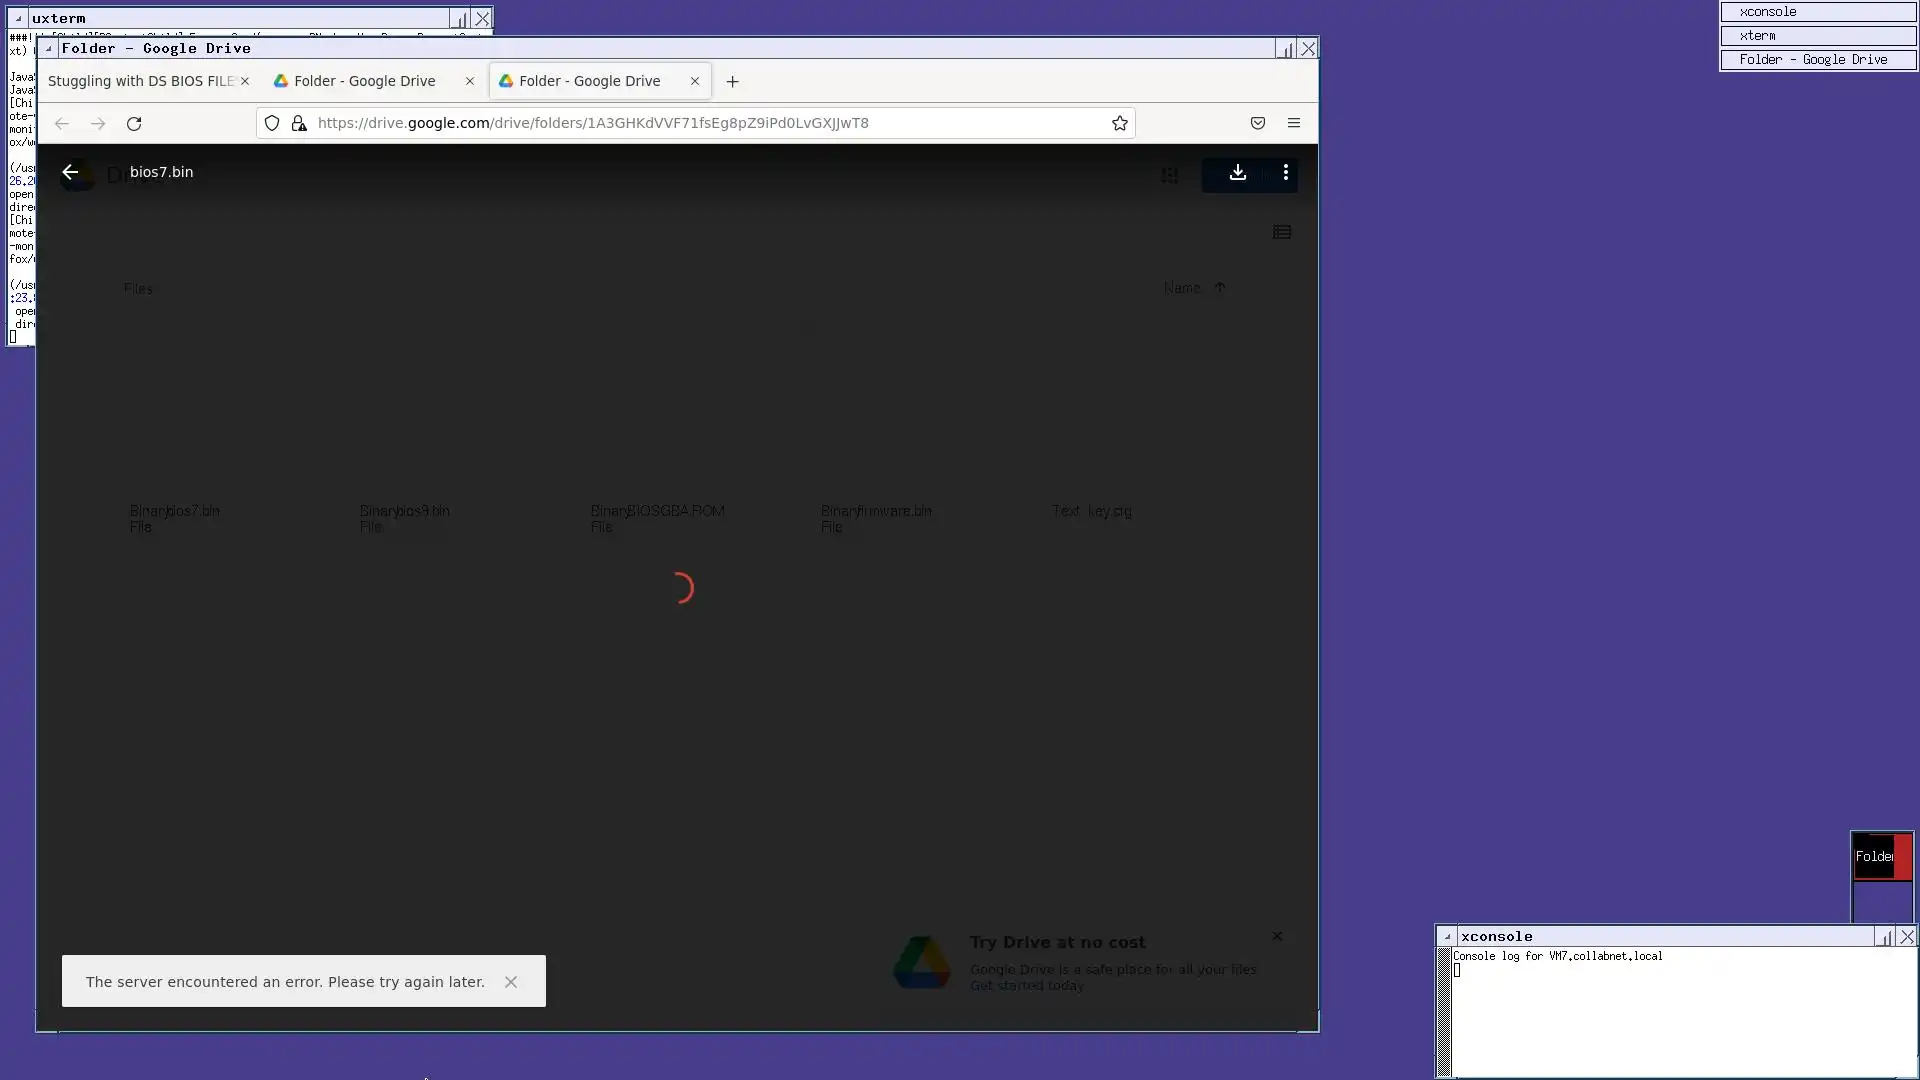Reload the page with the refresh icon
The height and width of the screenshot is (1080, 1920).
click(x=134, y=124)
